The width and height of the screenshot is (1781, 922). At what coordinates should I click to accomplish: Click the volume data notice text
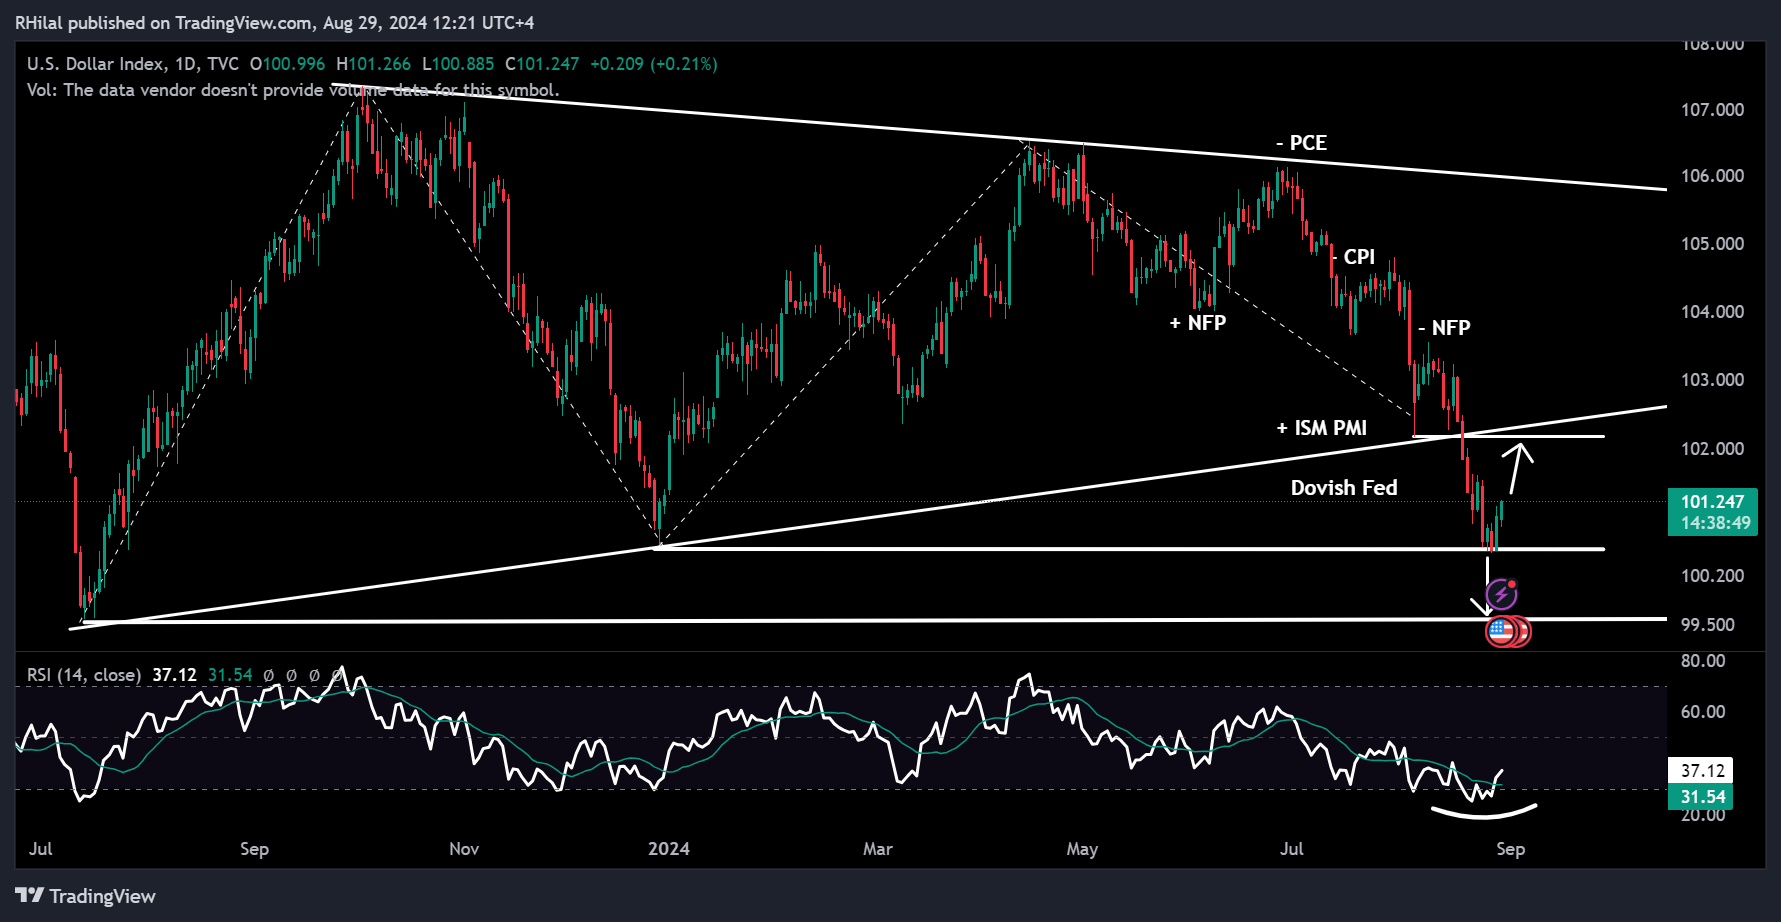(293, 90)
